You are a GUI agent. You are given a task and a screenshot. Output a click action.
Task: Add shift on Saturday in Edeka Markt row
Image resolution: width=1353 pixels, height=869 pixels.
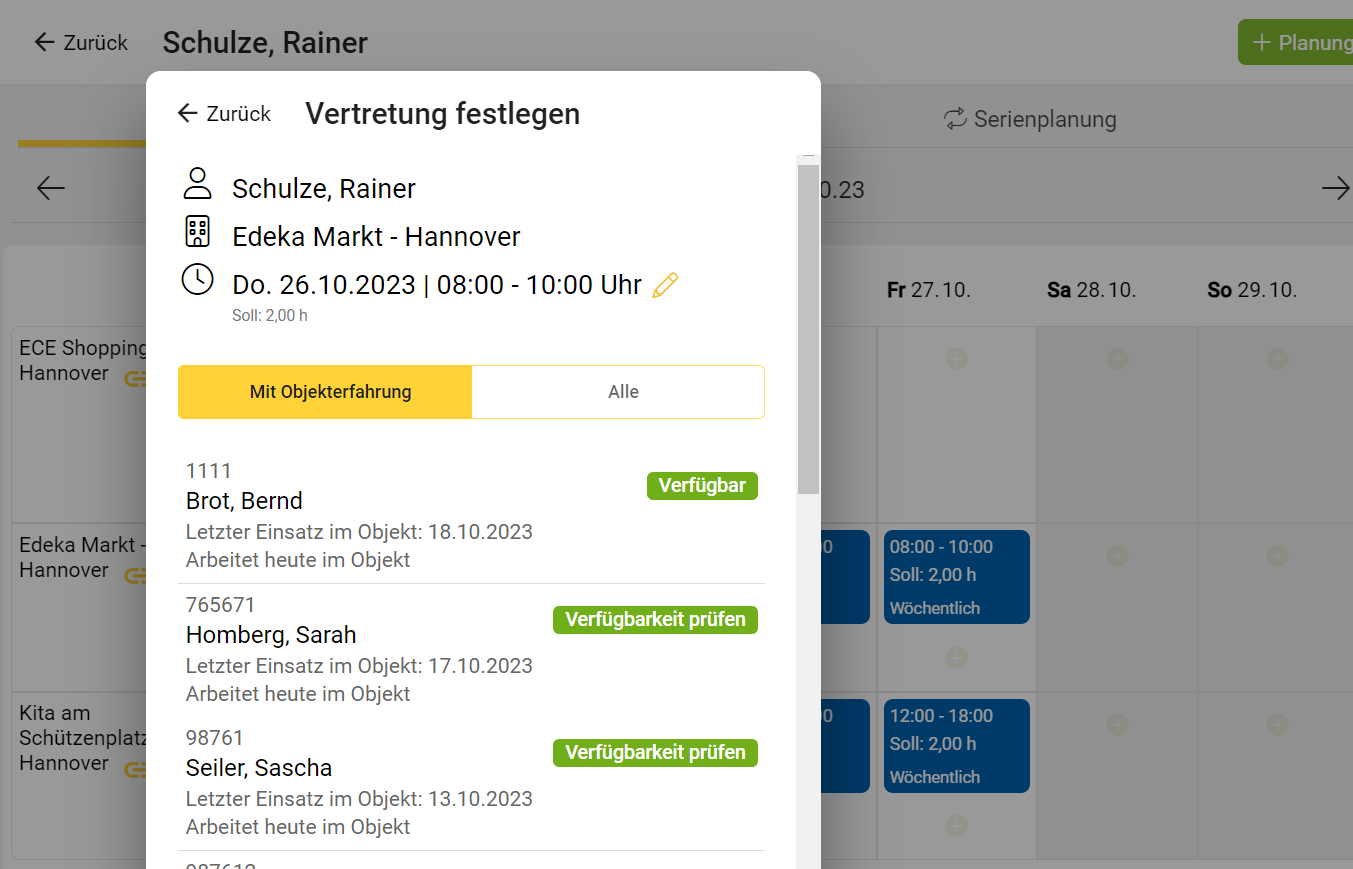click(x=1117, y=555)
